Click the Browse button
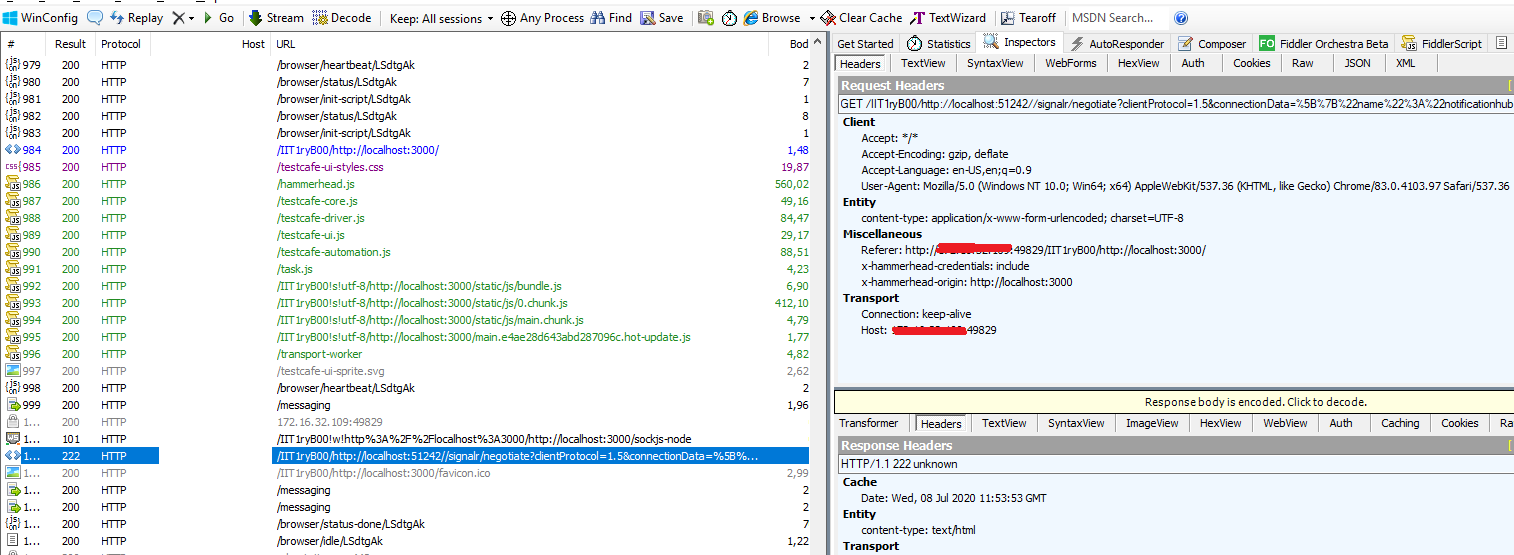Image resolution: width=1514 pixels, height=555 pixels. pos(772,18)
